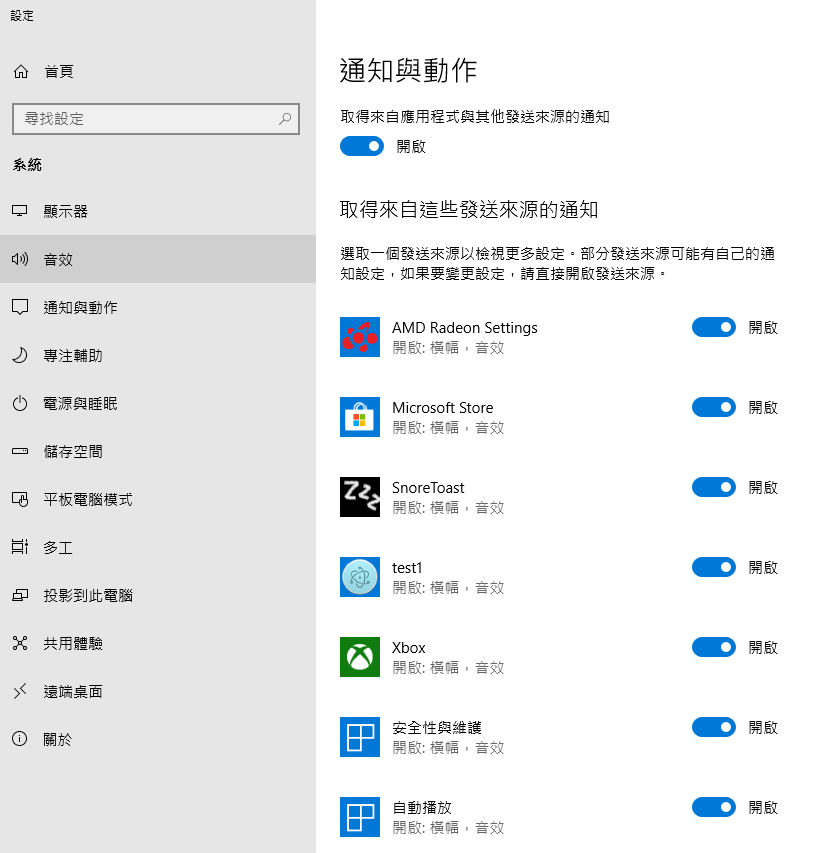Click the 安全性與維護 app icon

(x=360, y=737)
